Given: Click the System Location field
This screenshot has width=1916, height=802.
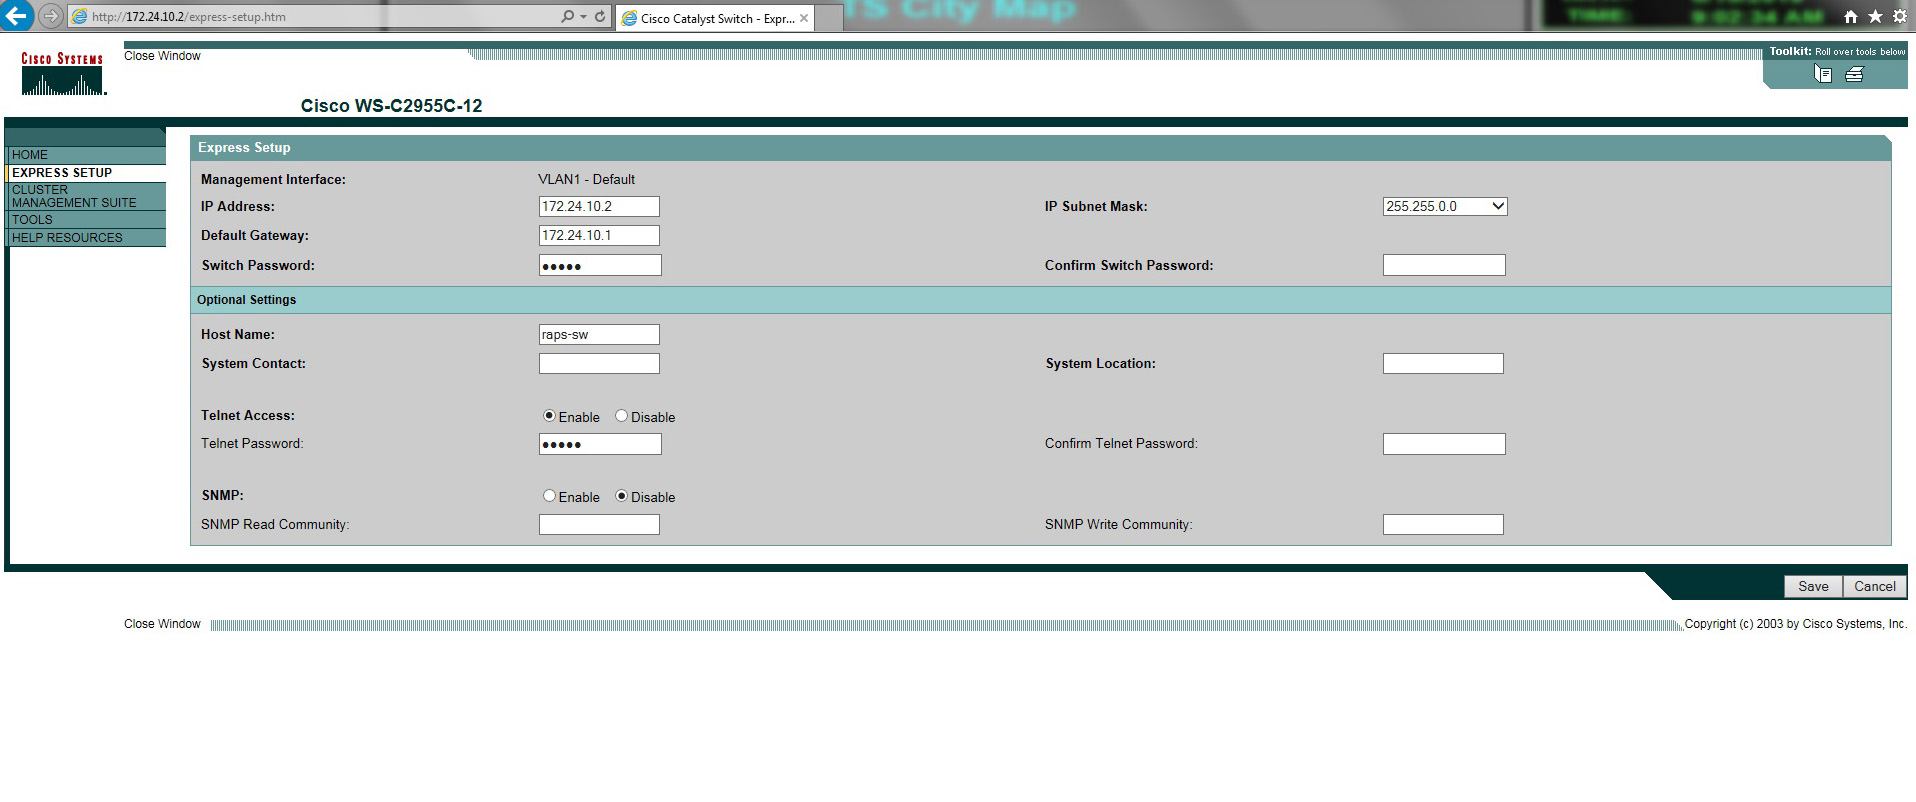Looking at the screenshot, I should [x=1443, y=363].
